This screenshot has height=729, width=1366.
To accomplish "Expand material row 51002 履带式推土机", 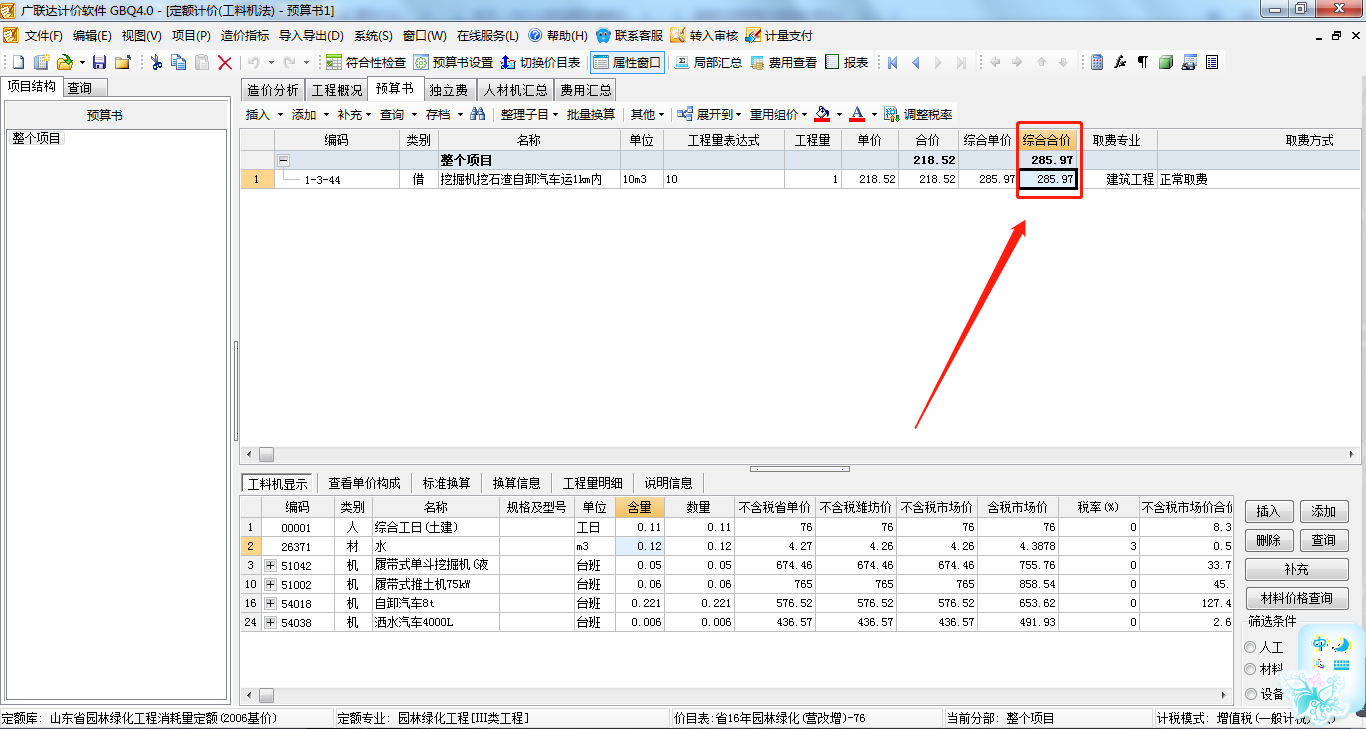I will click(x=270, y=584).
